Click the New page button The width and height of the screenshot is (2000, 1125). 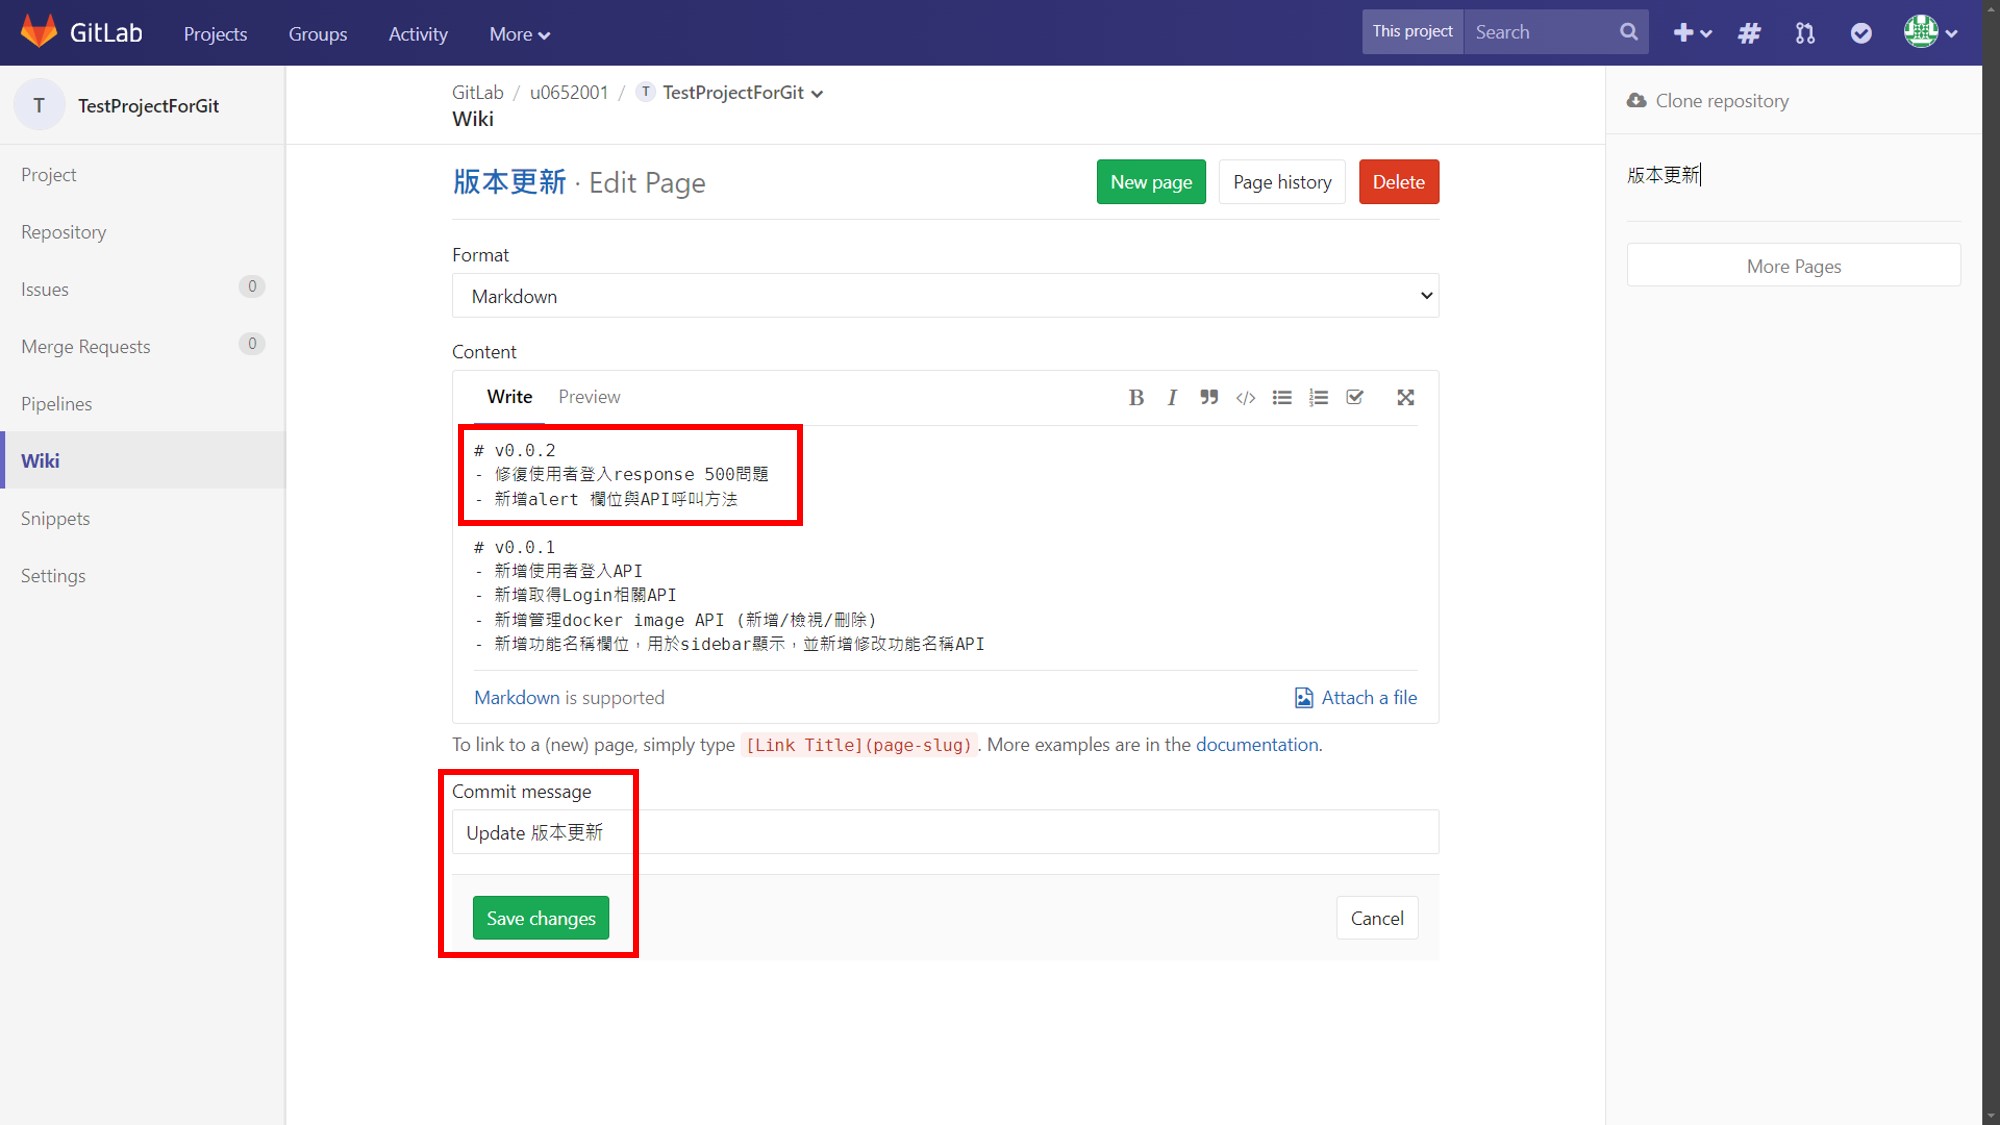click(1151, 182)
